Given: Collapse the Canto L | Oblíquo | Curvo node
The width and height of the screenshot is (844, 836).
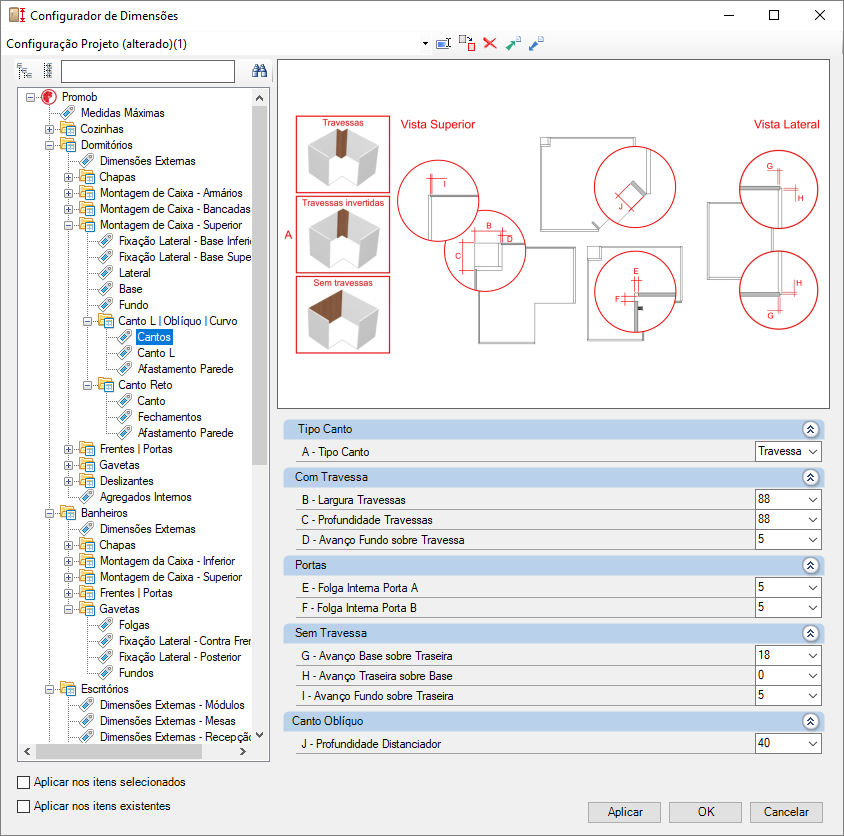Looking at the screenshot, I should click(87, 321).
